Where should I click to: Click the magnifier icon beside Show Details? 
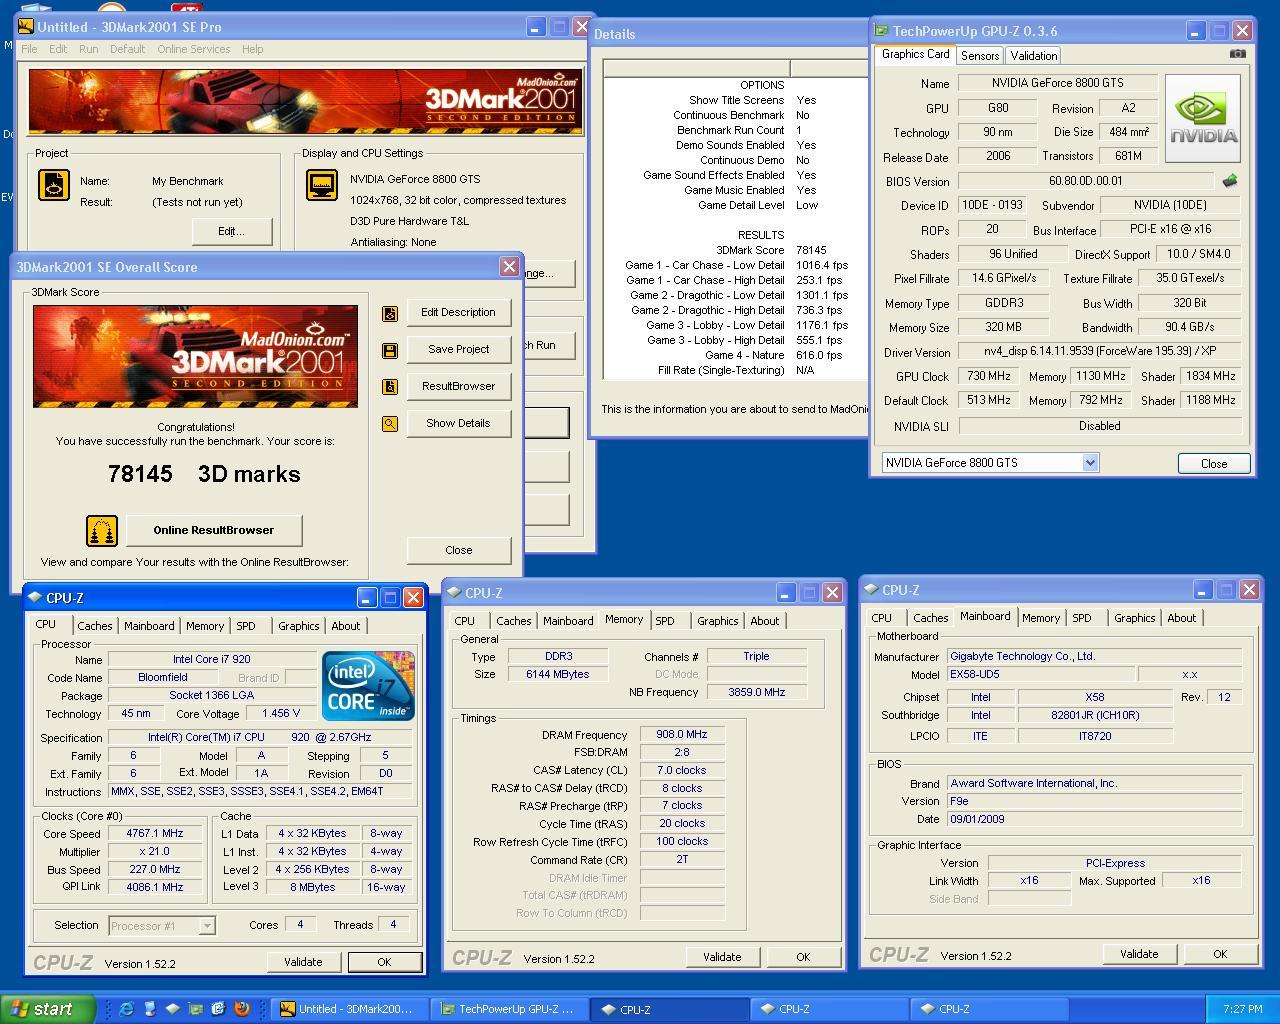coord(390,424)
